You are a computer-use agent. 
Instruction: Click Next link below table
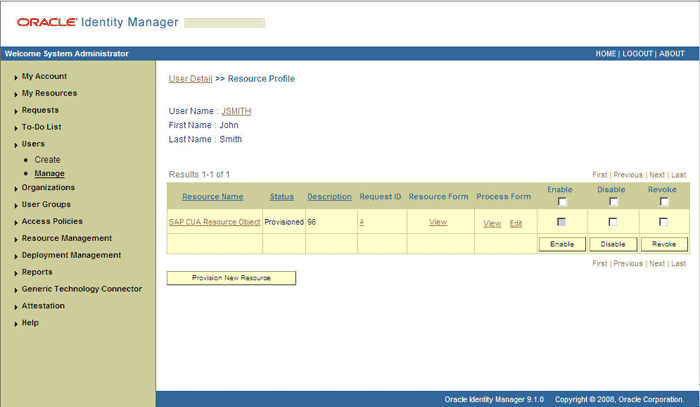coord(657,264)
